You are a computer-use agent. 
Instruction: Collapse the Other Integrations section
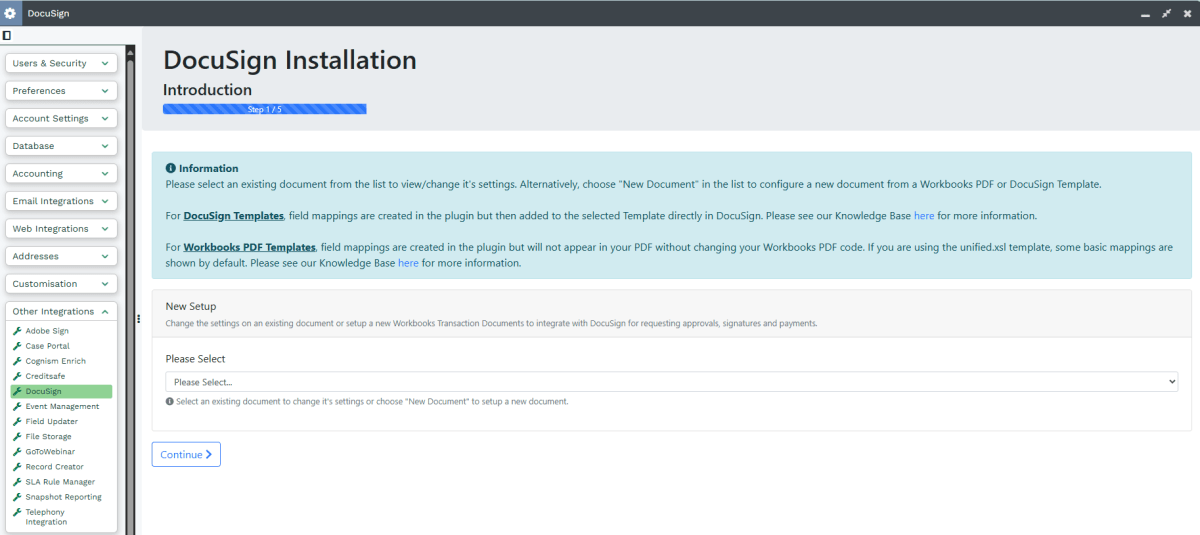coord(61,311)
